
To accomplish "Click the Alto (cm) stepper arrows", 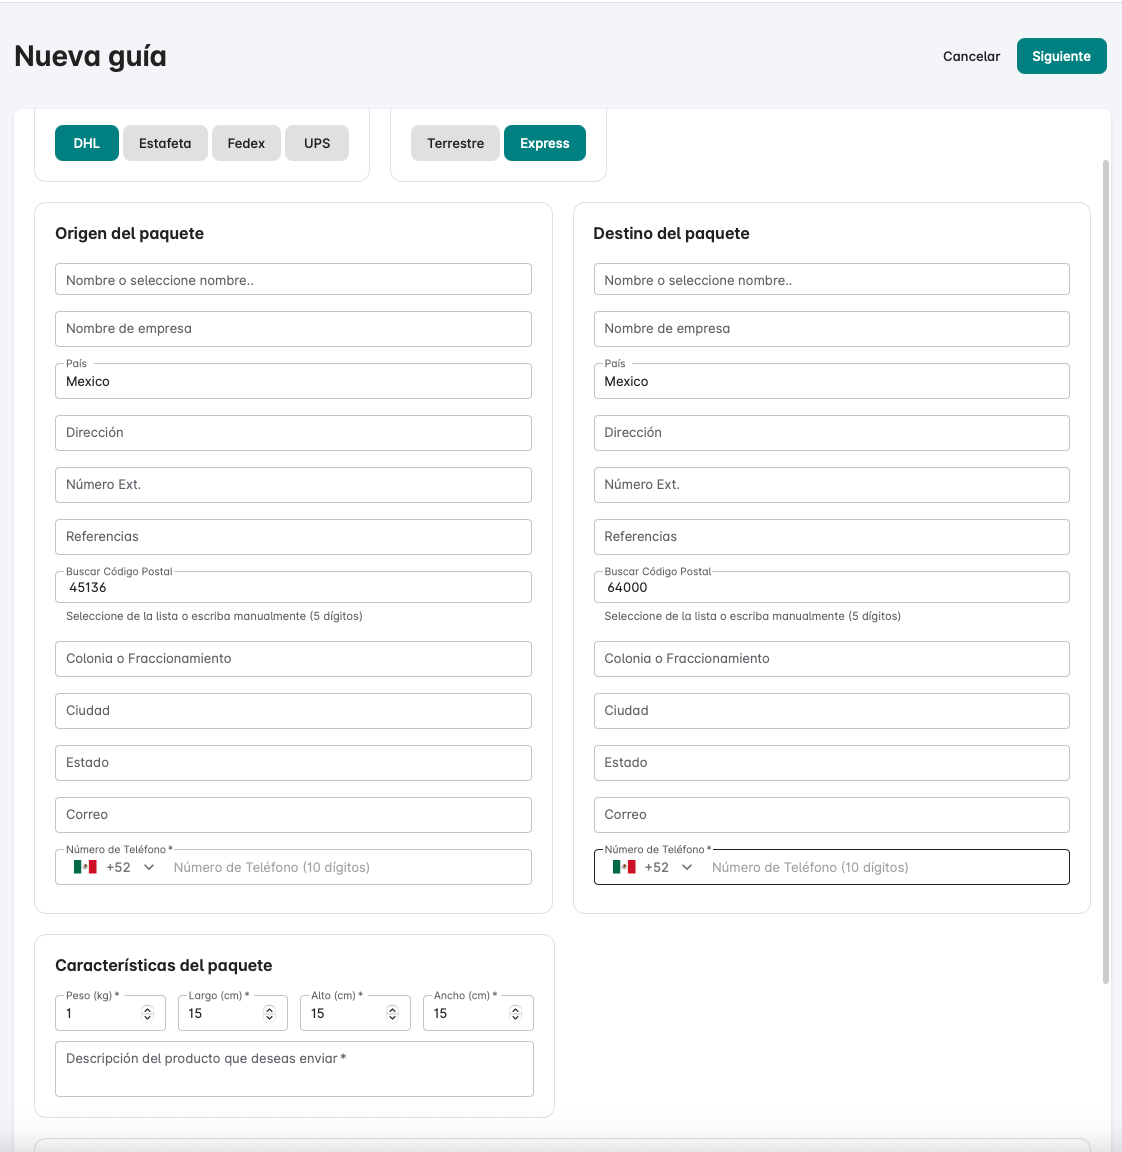I will click(392, 1013).
